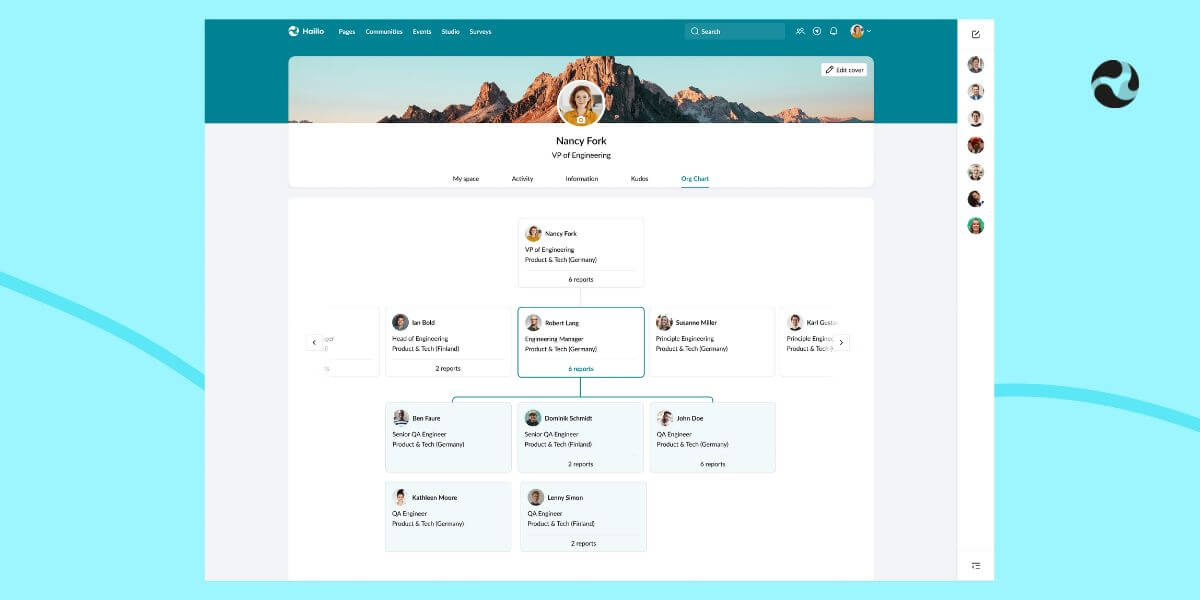Click the compass icon in the top bar

(817, 31)
